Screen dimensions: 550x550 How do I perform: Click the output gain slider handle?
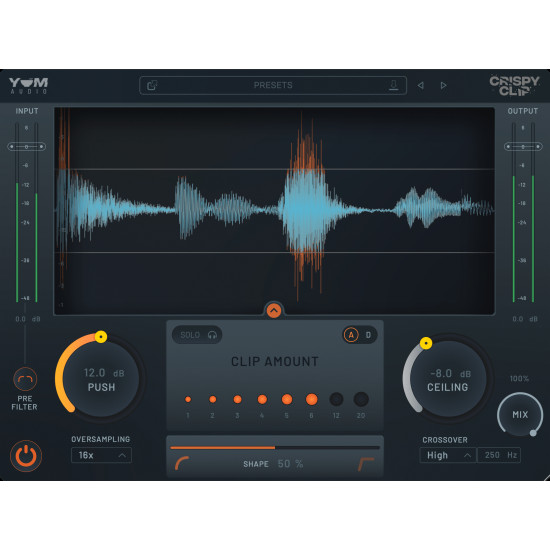523,147
